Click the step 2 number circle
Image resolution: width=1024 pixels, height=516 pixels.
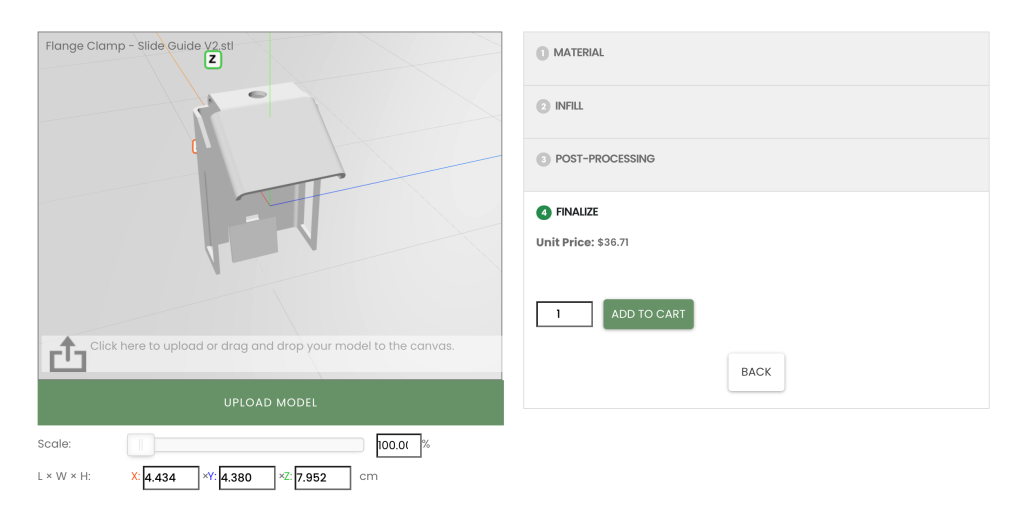(543, 106)
